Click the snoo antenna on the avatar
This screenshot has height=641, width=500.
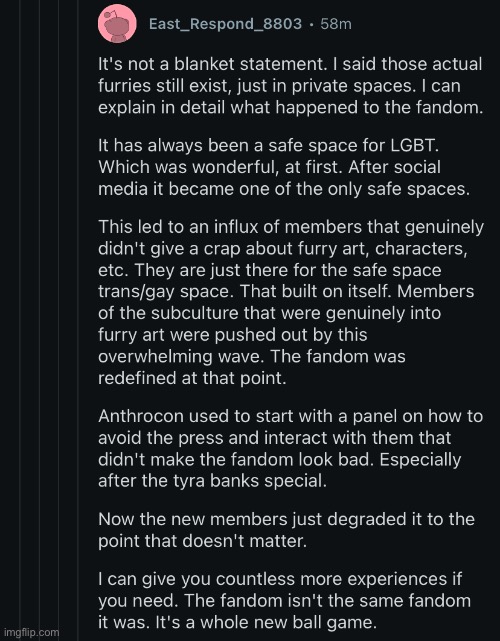click(x=108, y=16)
